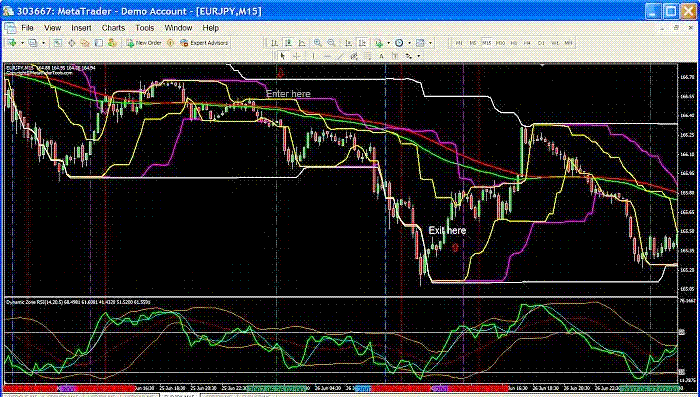Show the Terminal panel
The image size is (700, 397).
[x=98, y=43]
